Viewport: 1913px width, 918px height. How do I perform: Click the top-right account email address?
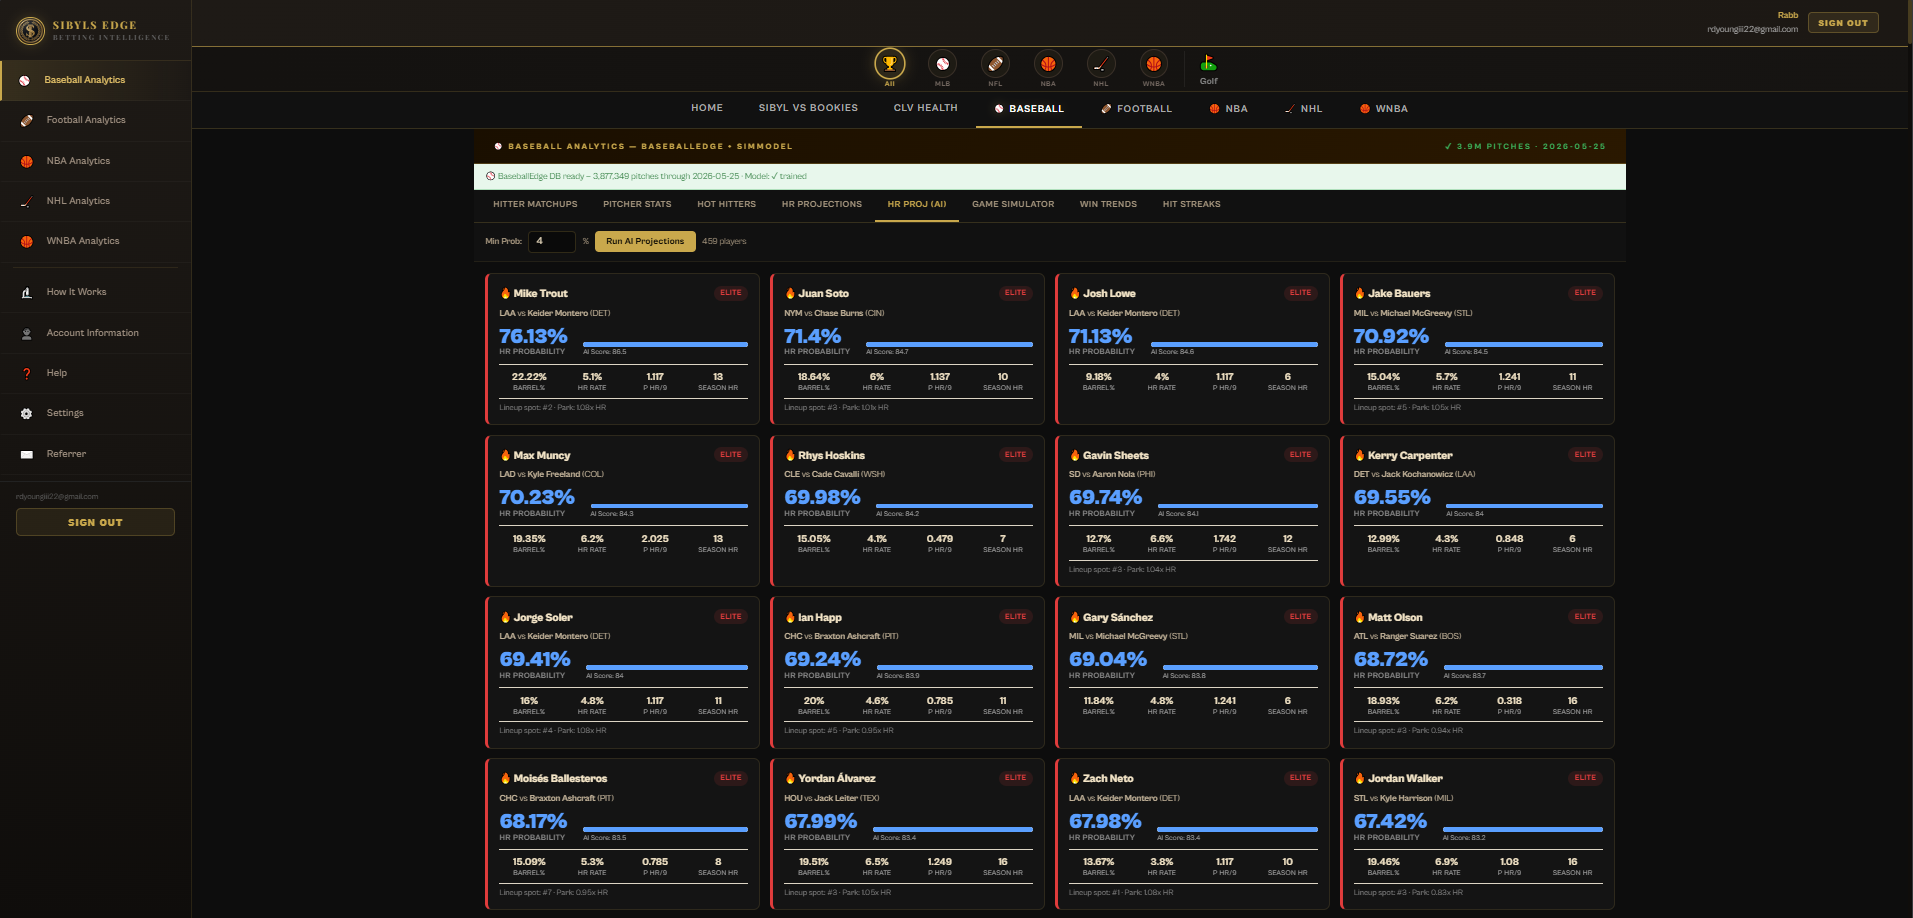tap(1752, 29)
